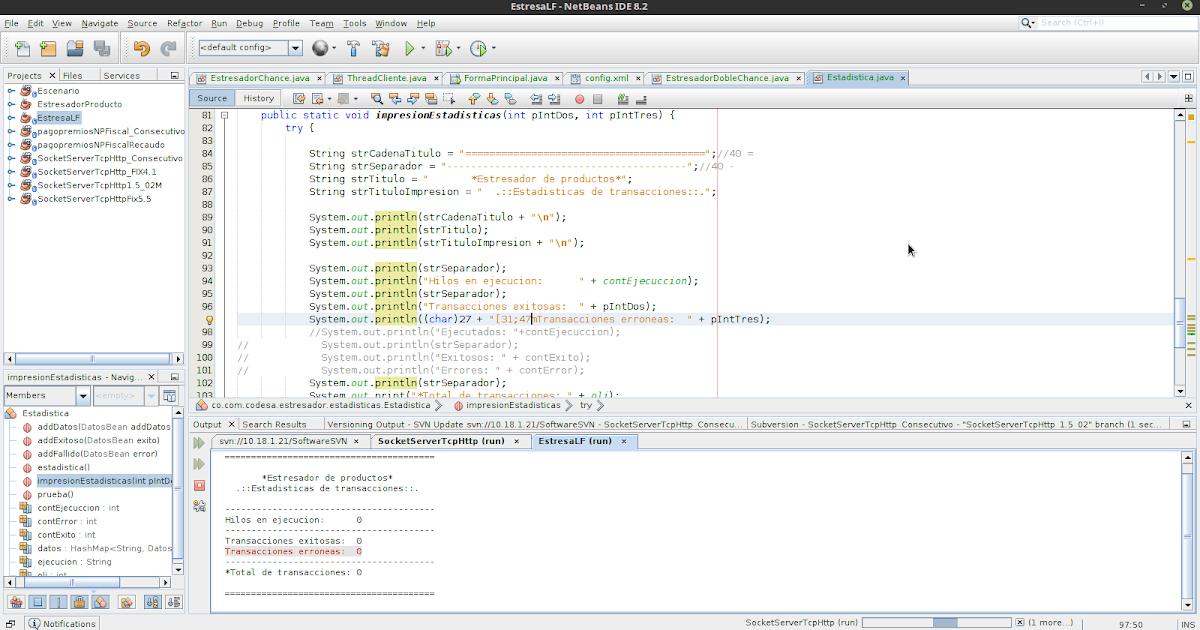Select the Debug Project icon
Viewport: 1200px width, 630px height.
(x=443, y=47)
